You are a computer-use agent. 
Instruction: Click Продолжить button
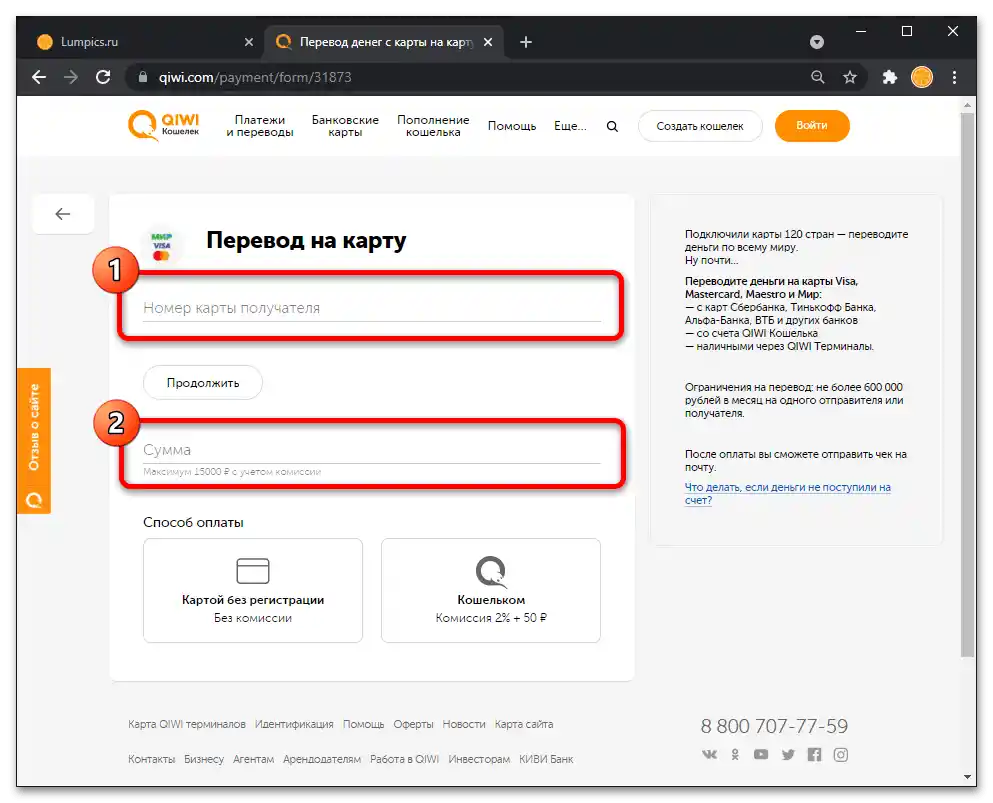203,383
